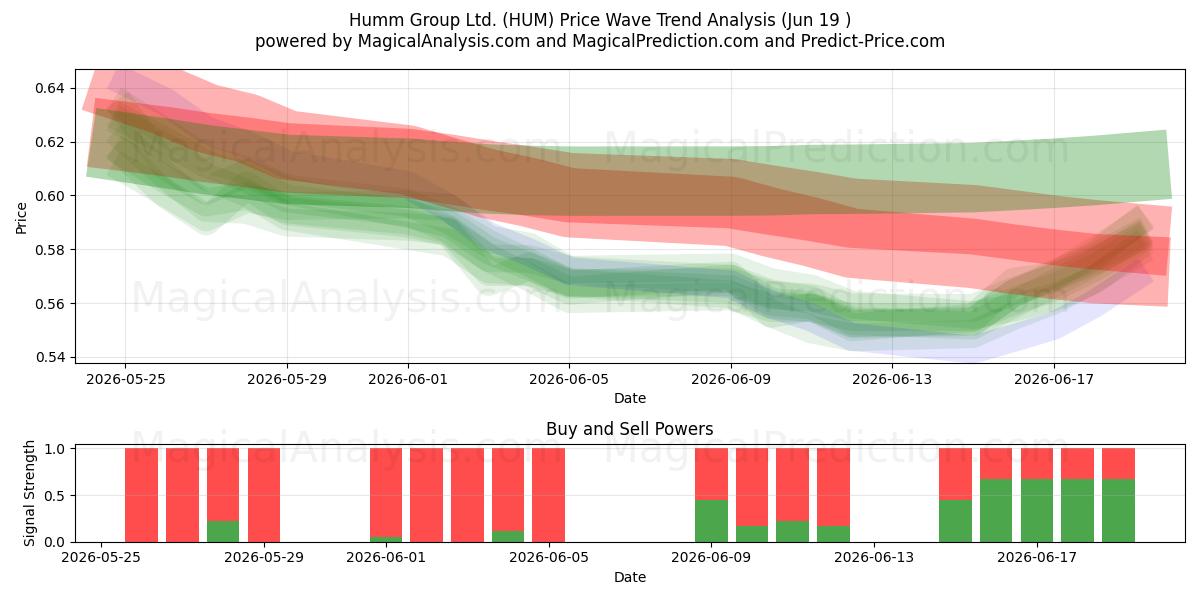1200x600 pixels.
Task: Click the 0.64 tick on the Price axis
Action: click(49, 88)
